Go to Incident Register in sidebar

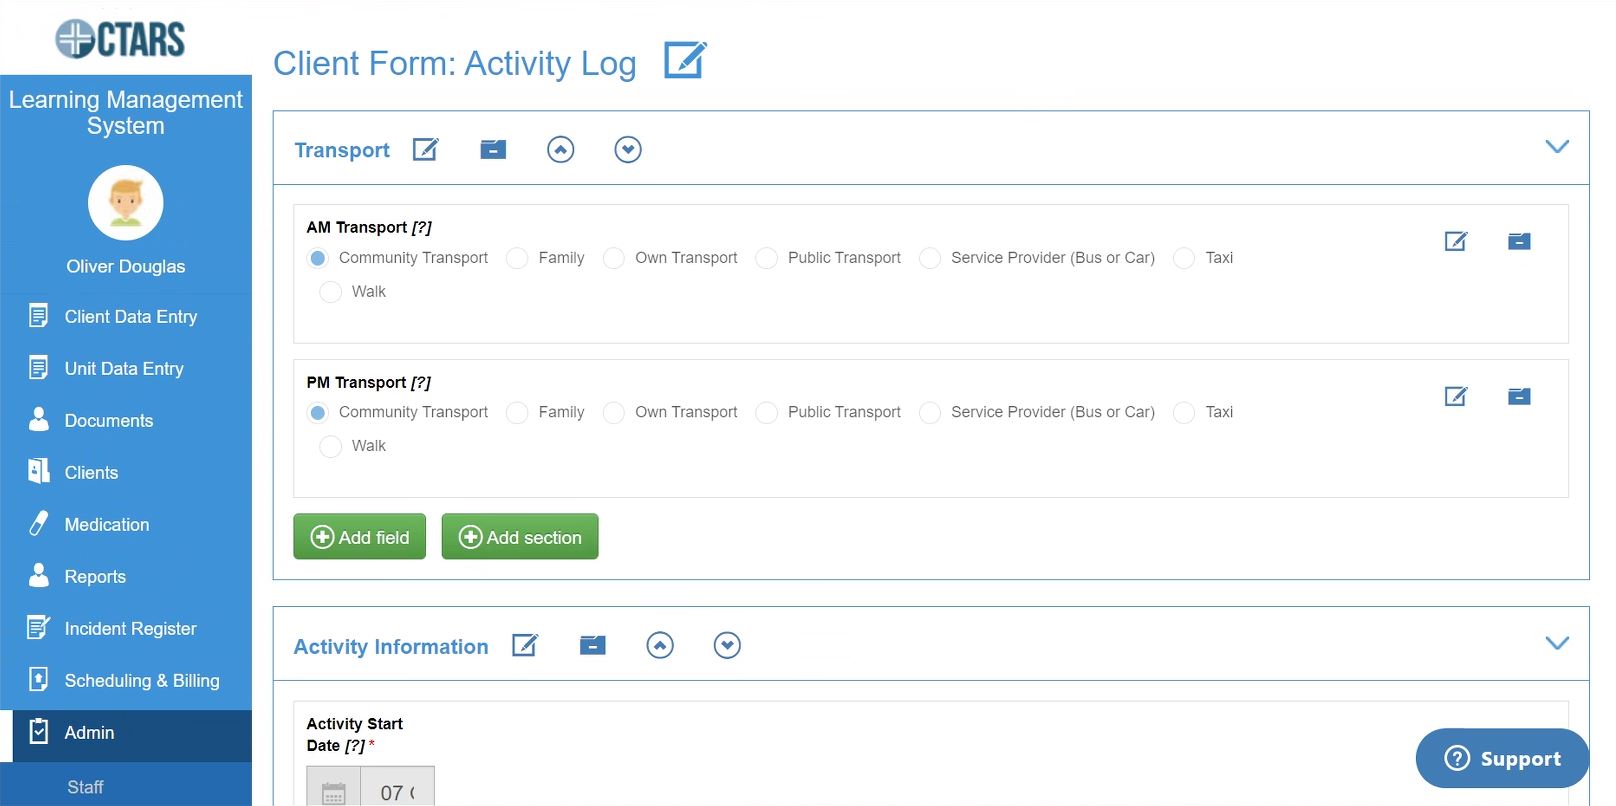click(x=130, y=629)
